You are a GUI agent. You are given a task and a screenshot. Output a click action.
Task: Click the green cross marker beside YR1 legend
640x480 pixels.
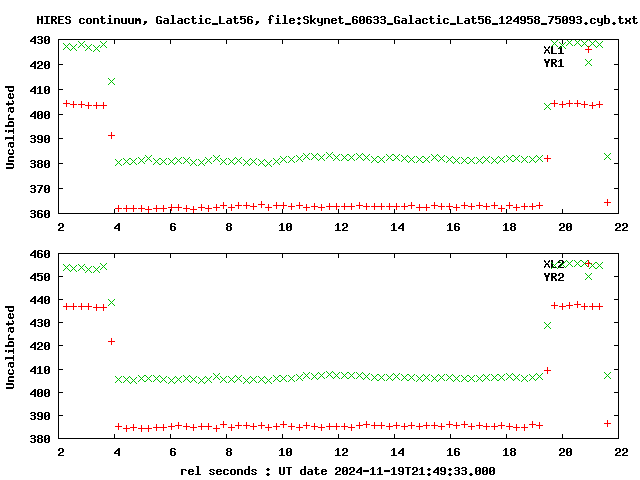[588, 62]
